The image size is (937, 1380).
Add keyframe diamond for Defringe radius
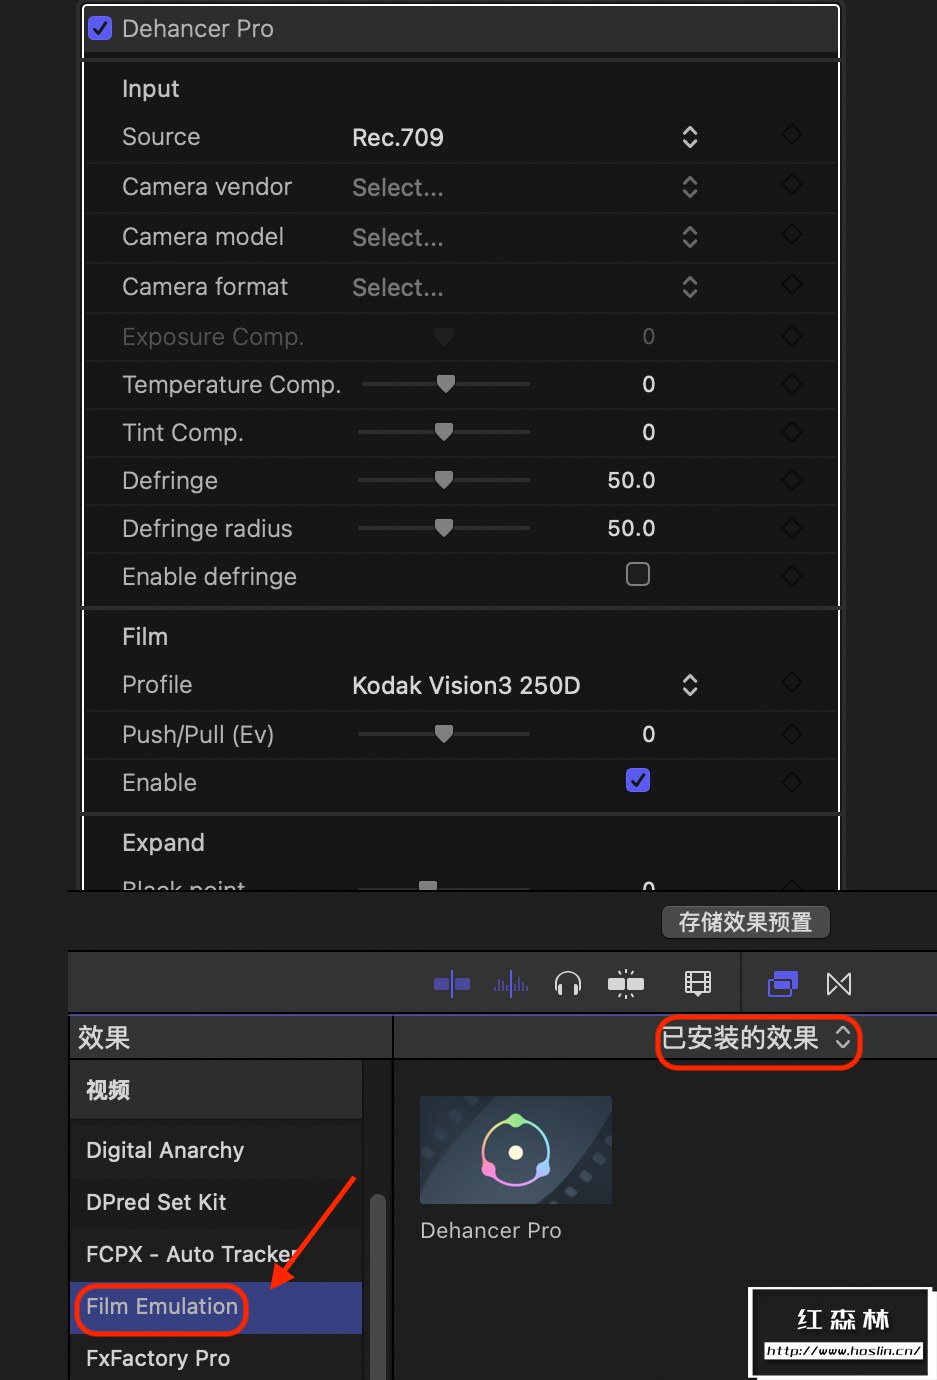(792, 527)
